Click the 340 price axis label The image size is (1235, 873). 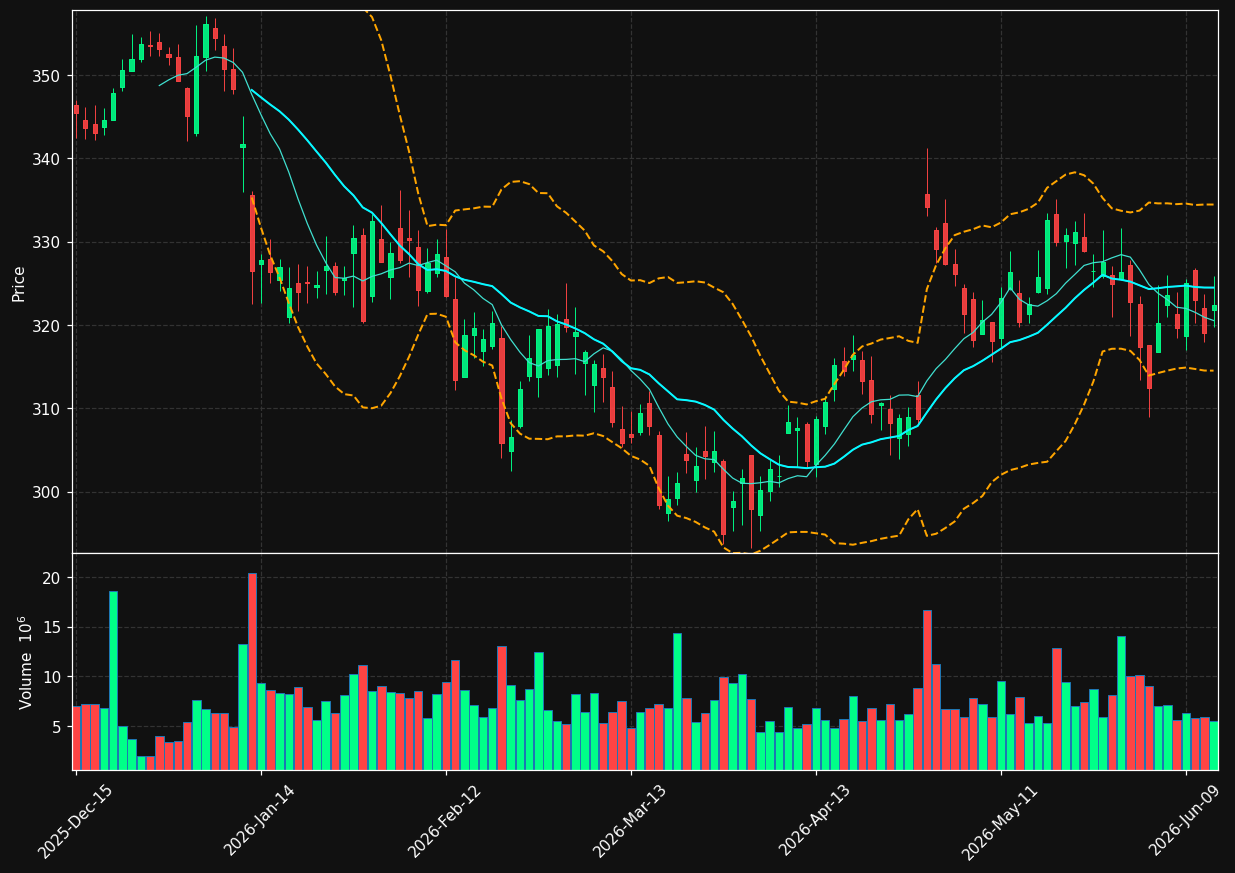[46, 159]
